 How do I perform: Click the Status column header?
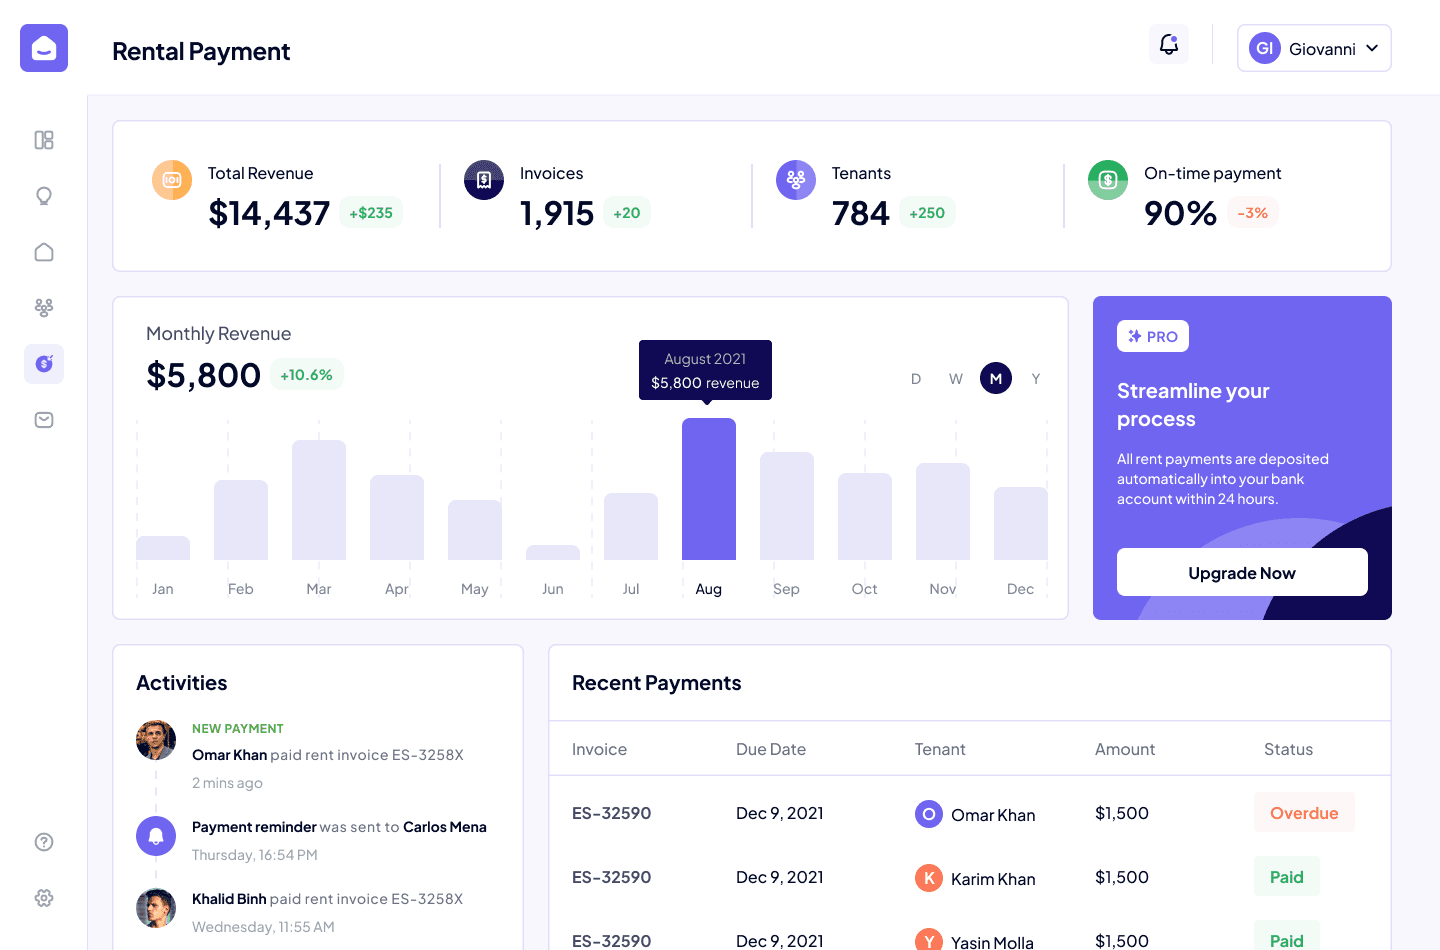point(1288,749)
